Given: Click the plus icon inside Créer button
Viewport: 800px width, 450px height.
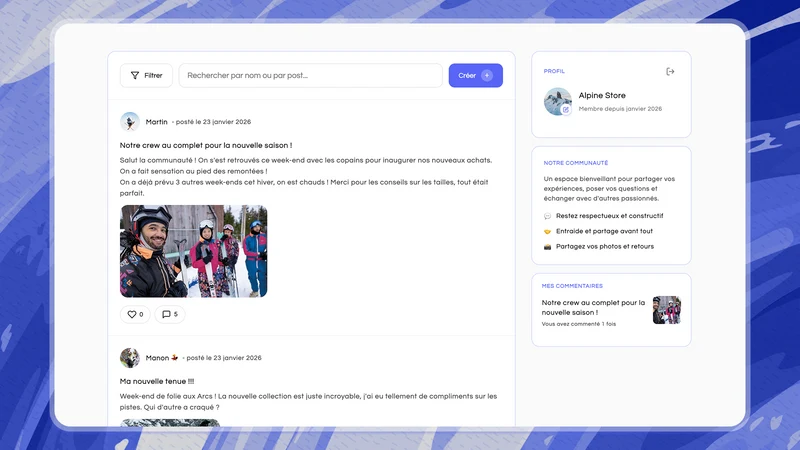Looking at the screenshot, I should click(487, 76).
